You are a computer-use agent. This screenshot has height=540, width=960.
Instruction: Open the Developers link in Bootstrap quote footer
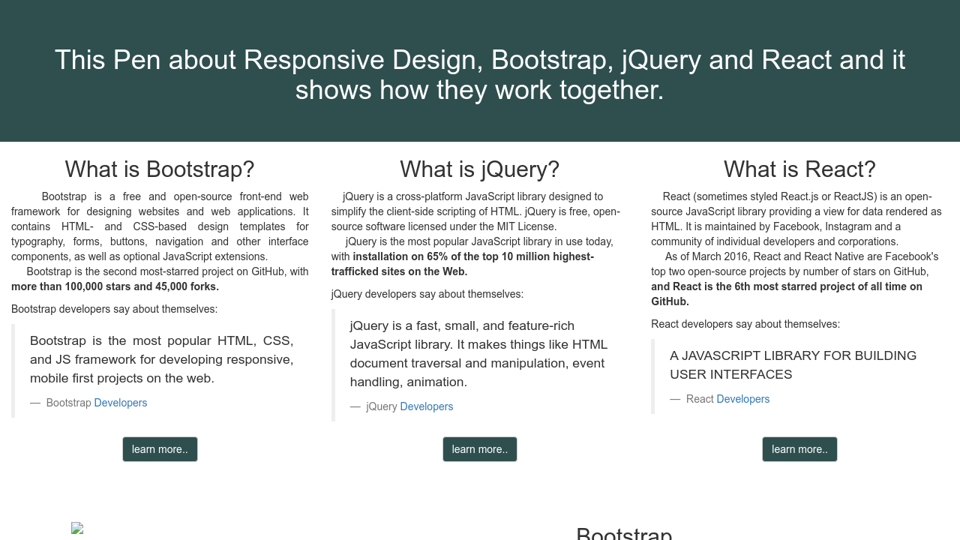coord(120,403)
